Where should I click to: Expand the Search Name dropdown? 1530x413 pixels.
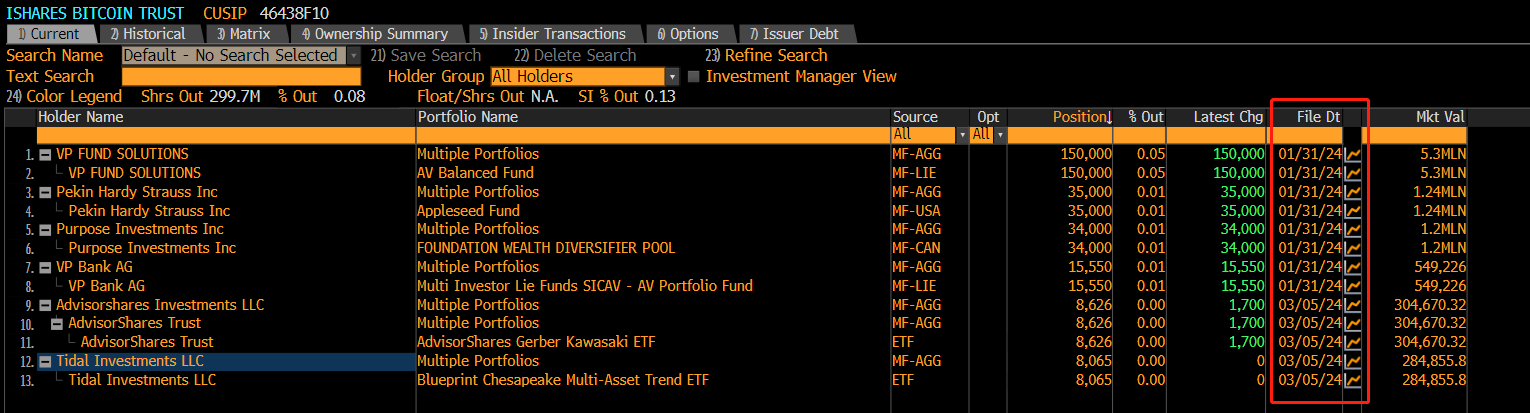tap(354, 56)
